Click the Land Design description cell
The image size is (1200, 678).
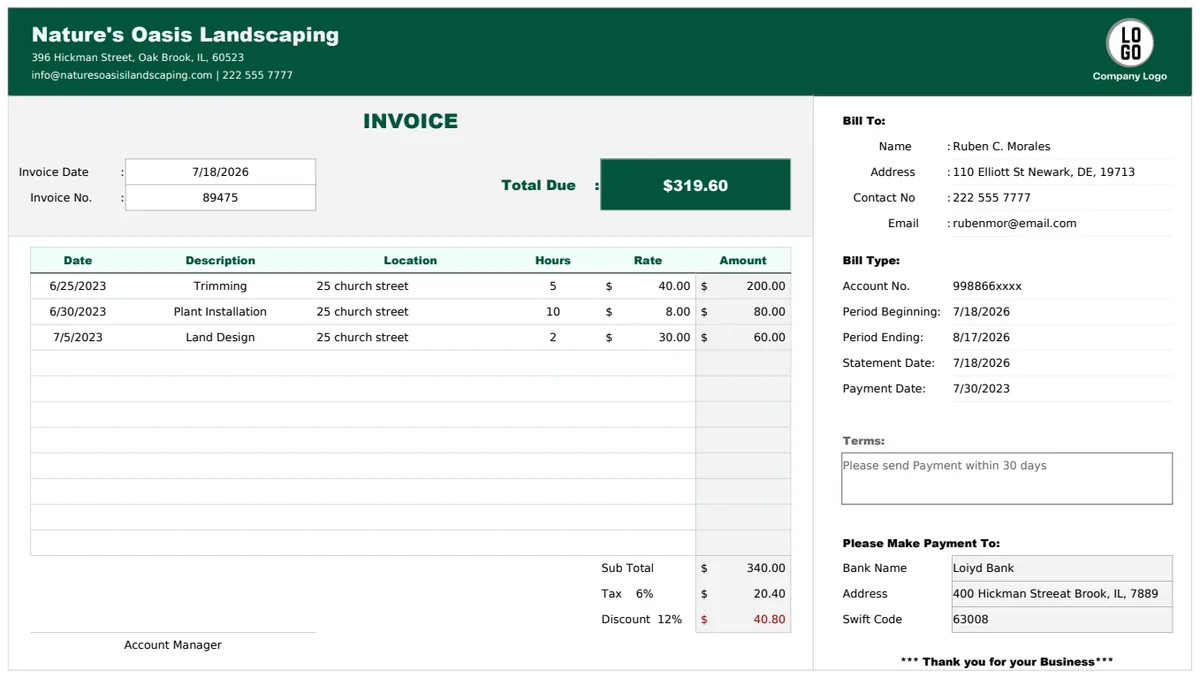pyautogui.click(x=220, y=337)
